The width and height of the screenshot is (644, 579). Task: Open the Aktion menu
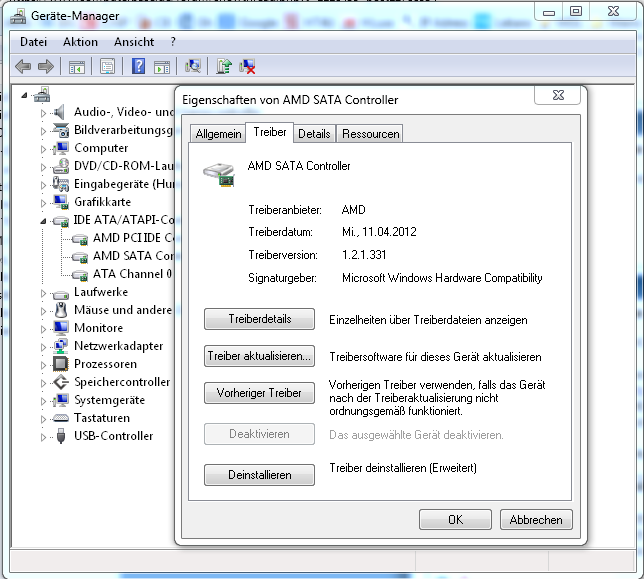pyautogui.click(x=80, y=42)
